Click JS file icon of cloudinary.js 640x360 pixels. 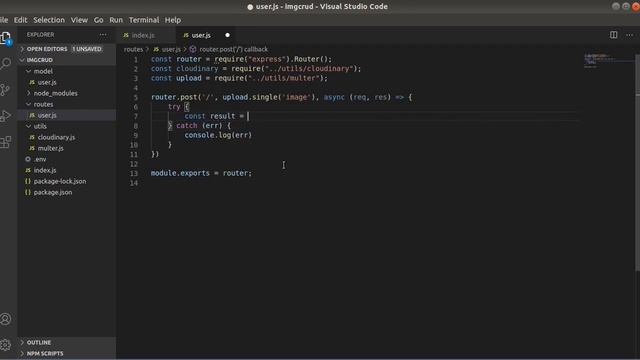pos(32,137)
